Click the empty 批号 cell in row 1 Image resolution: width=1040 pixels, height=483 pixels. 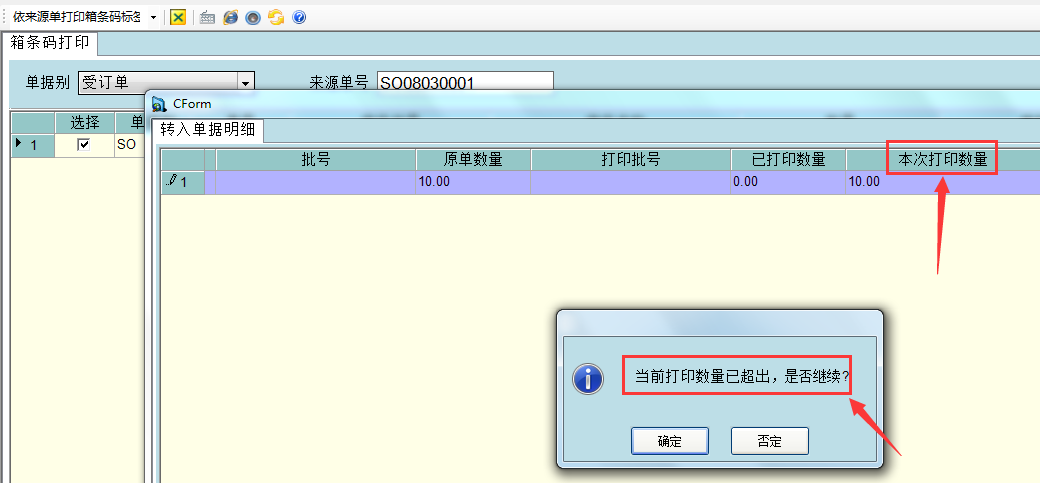[316, 182]
